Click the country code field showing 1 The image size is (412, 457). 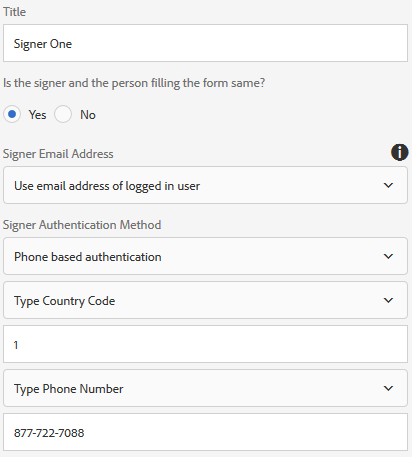pos(205,344)
